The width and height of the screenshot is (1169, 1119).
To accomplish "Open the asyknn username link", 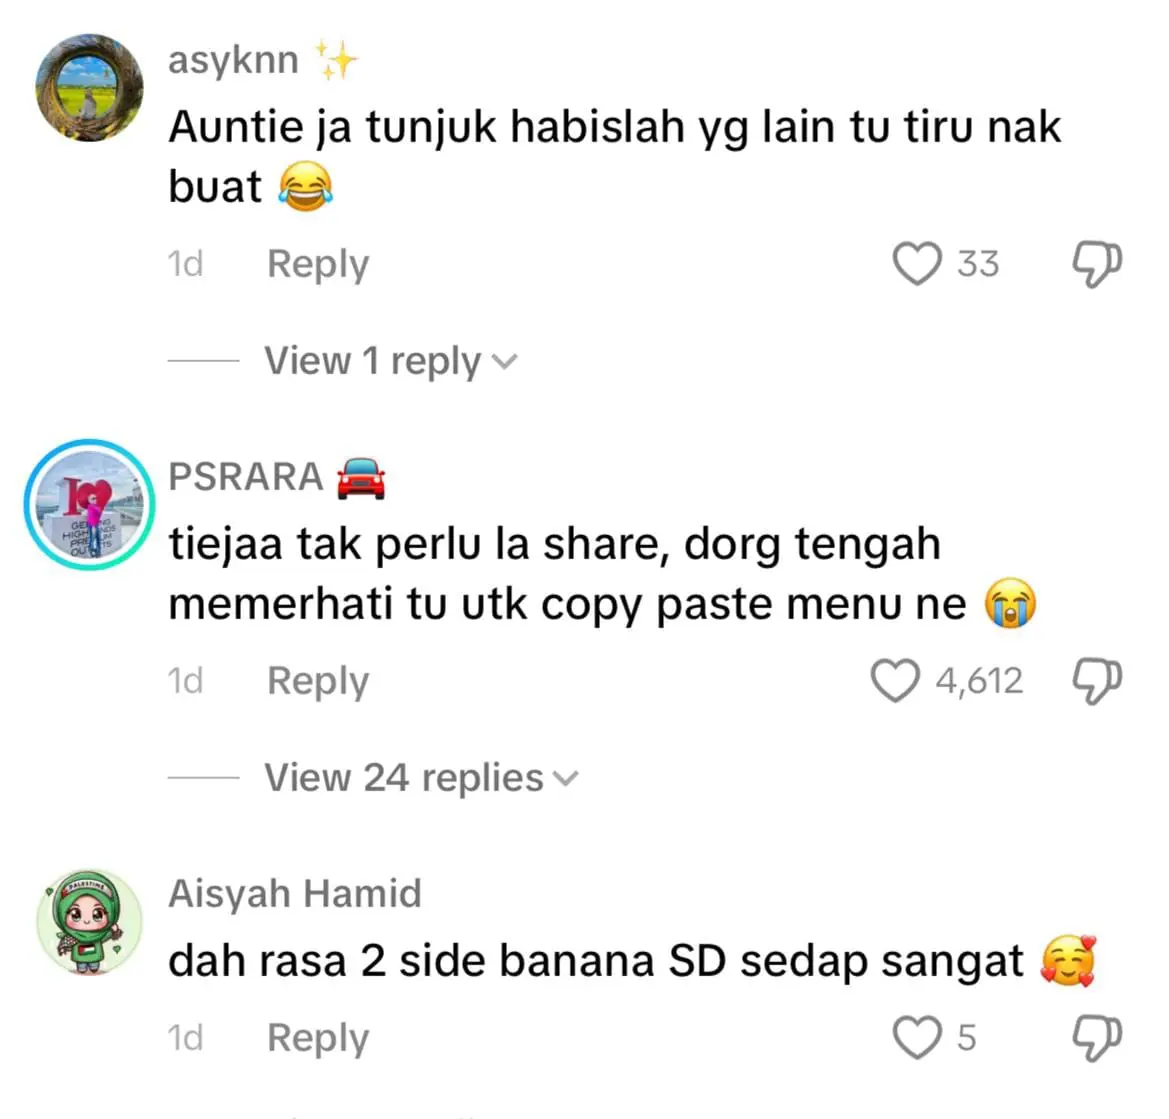I will (x=233, y=60).
